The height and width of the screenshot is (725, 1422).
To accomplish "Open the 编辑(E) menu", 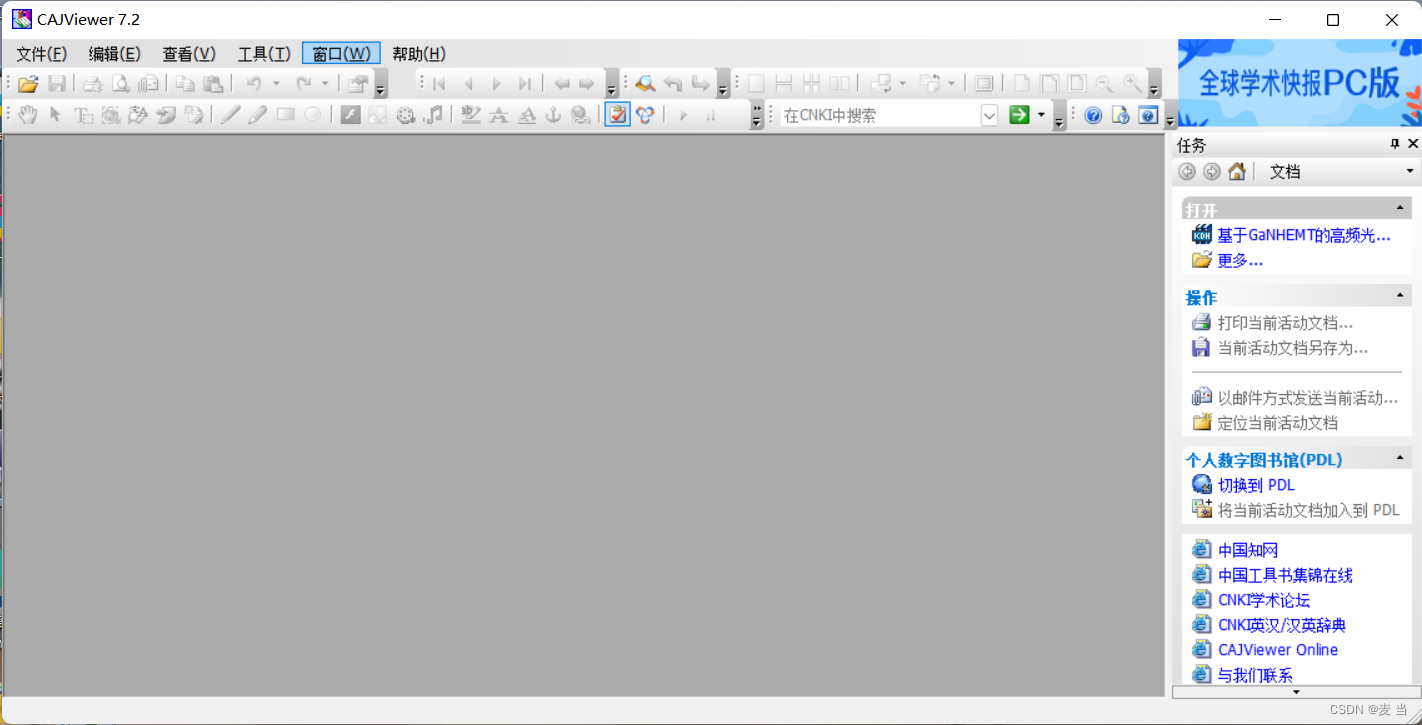I will point(115,53).
